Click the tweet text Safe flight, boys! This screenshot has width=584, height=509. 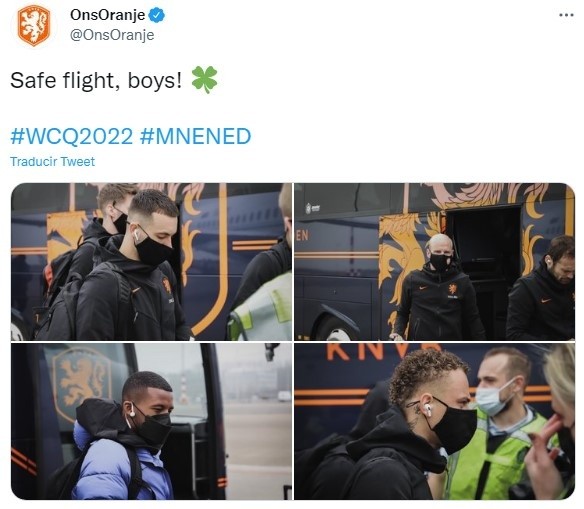[x=96, y=80]
